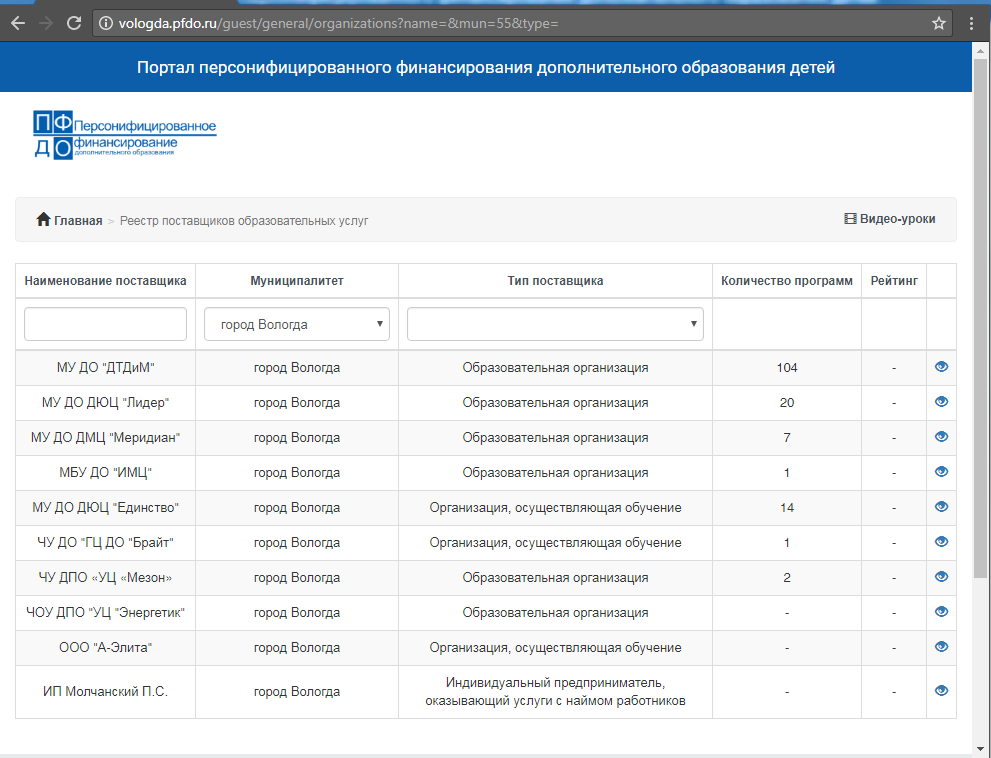
Task: Select the ЧОУ ДПО "УЦ "Энергетик" provider name
Action: point(106,613)
